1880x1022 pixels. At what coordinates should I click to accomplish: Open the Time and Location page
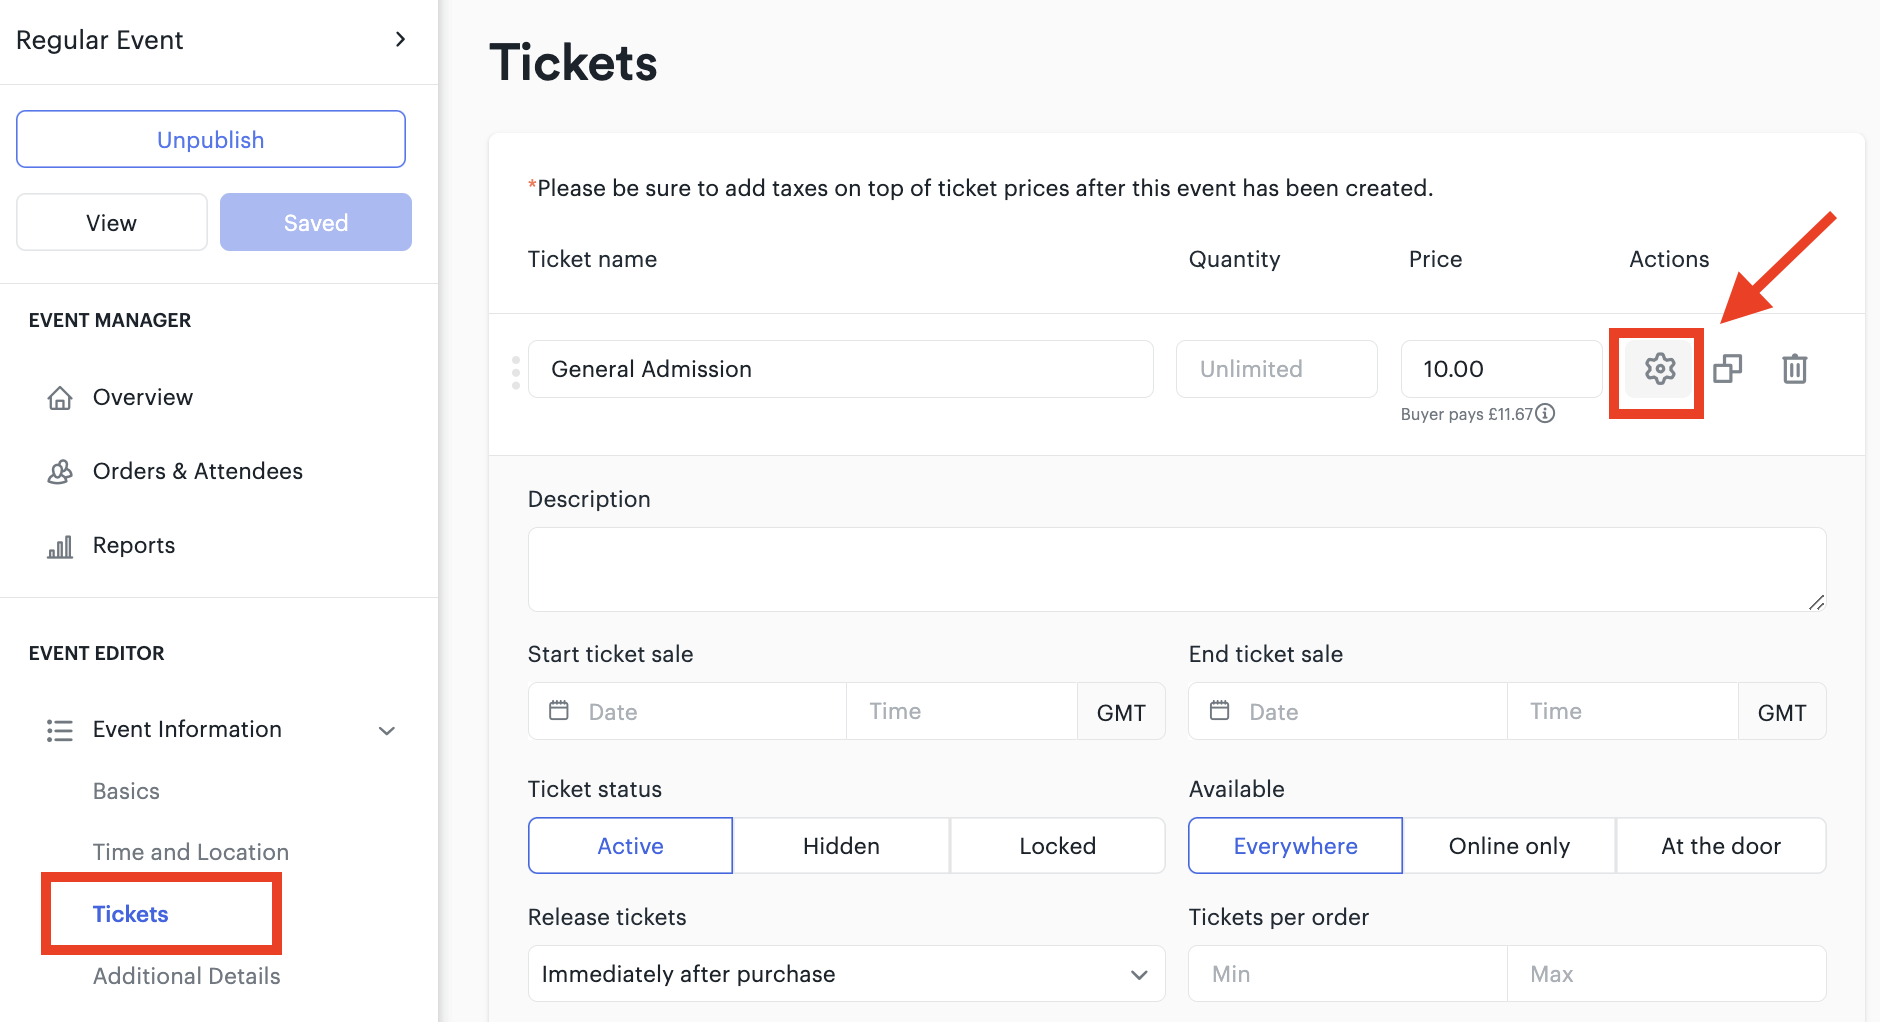tap(191, 852)
